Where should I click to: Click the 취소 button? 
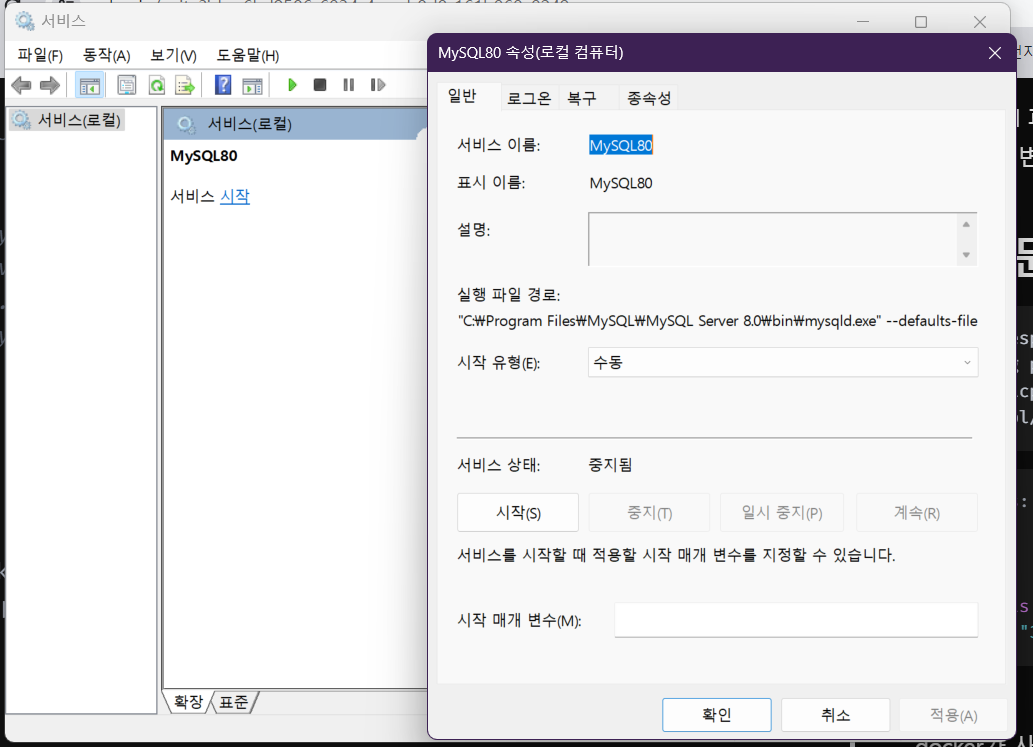(x=835, y=715)
